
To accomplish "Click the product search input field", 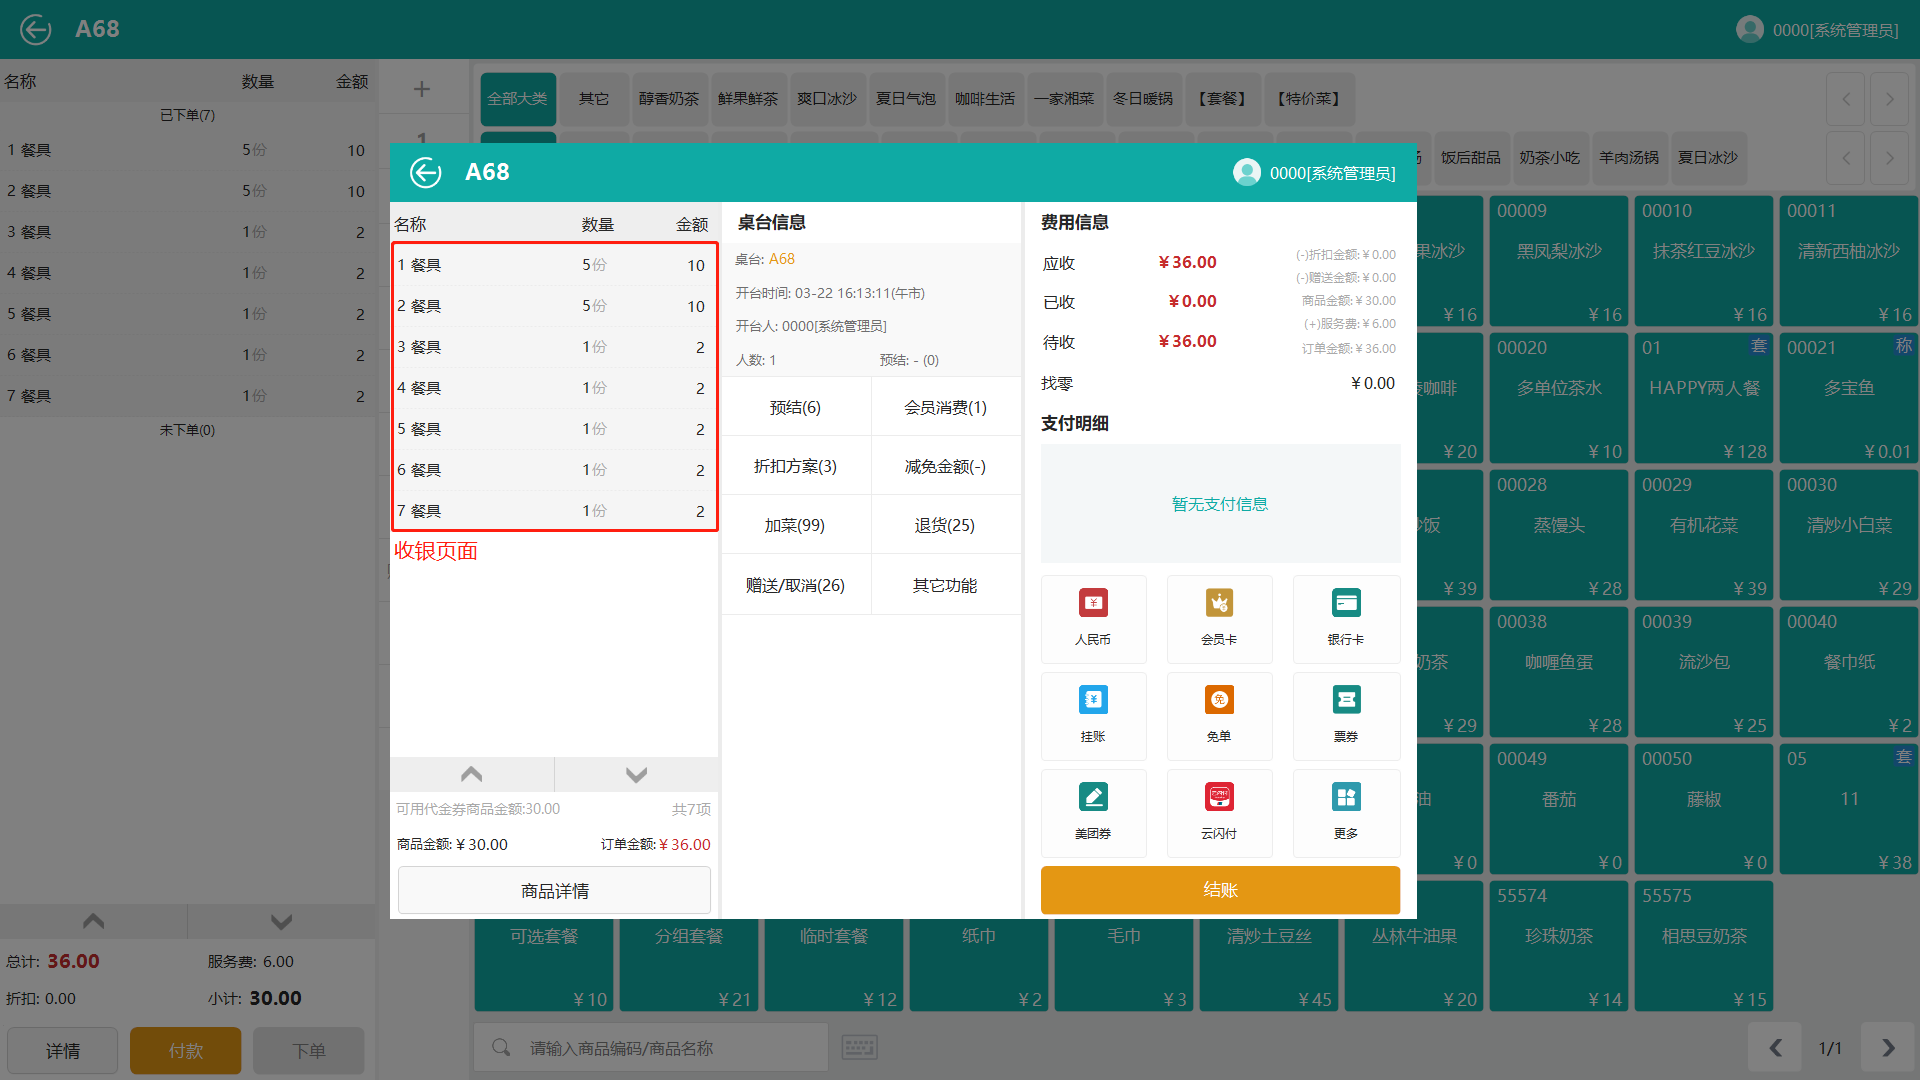I will (x=651, y=1047).
